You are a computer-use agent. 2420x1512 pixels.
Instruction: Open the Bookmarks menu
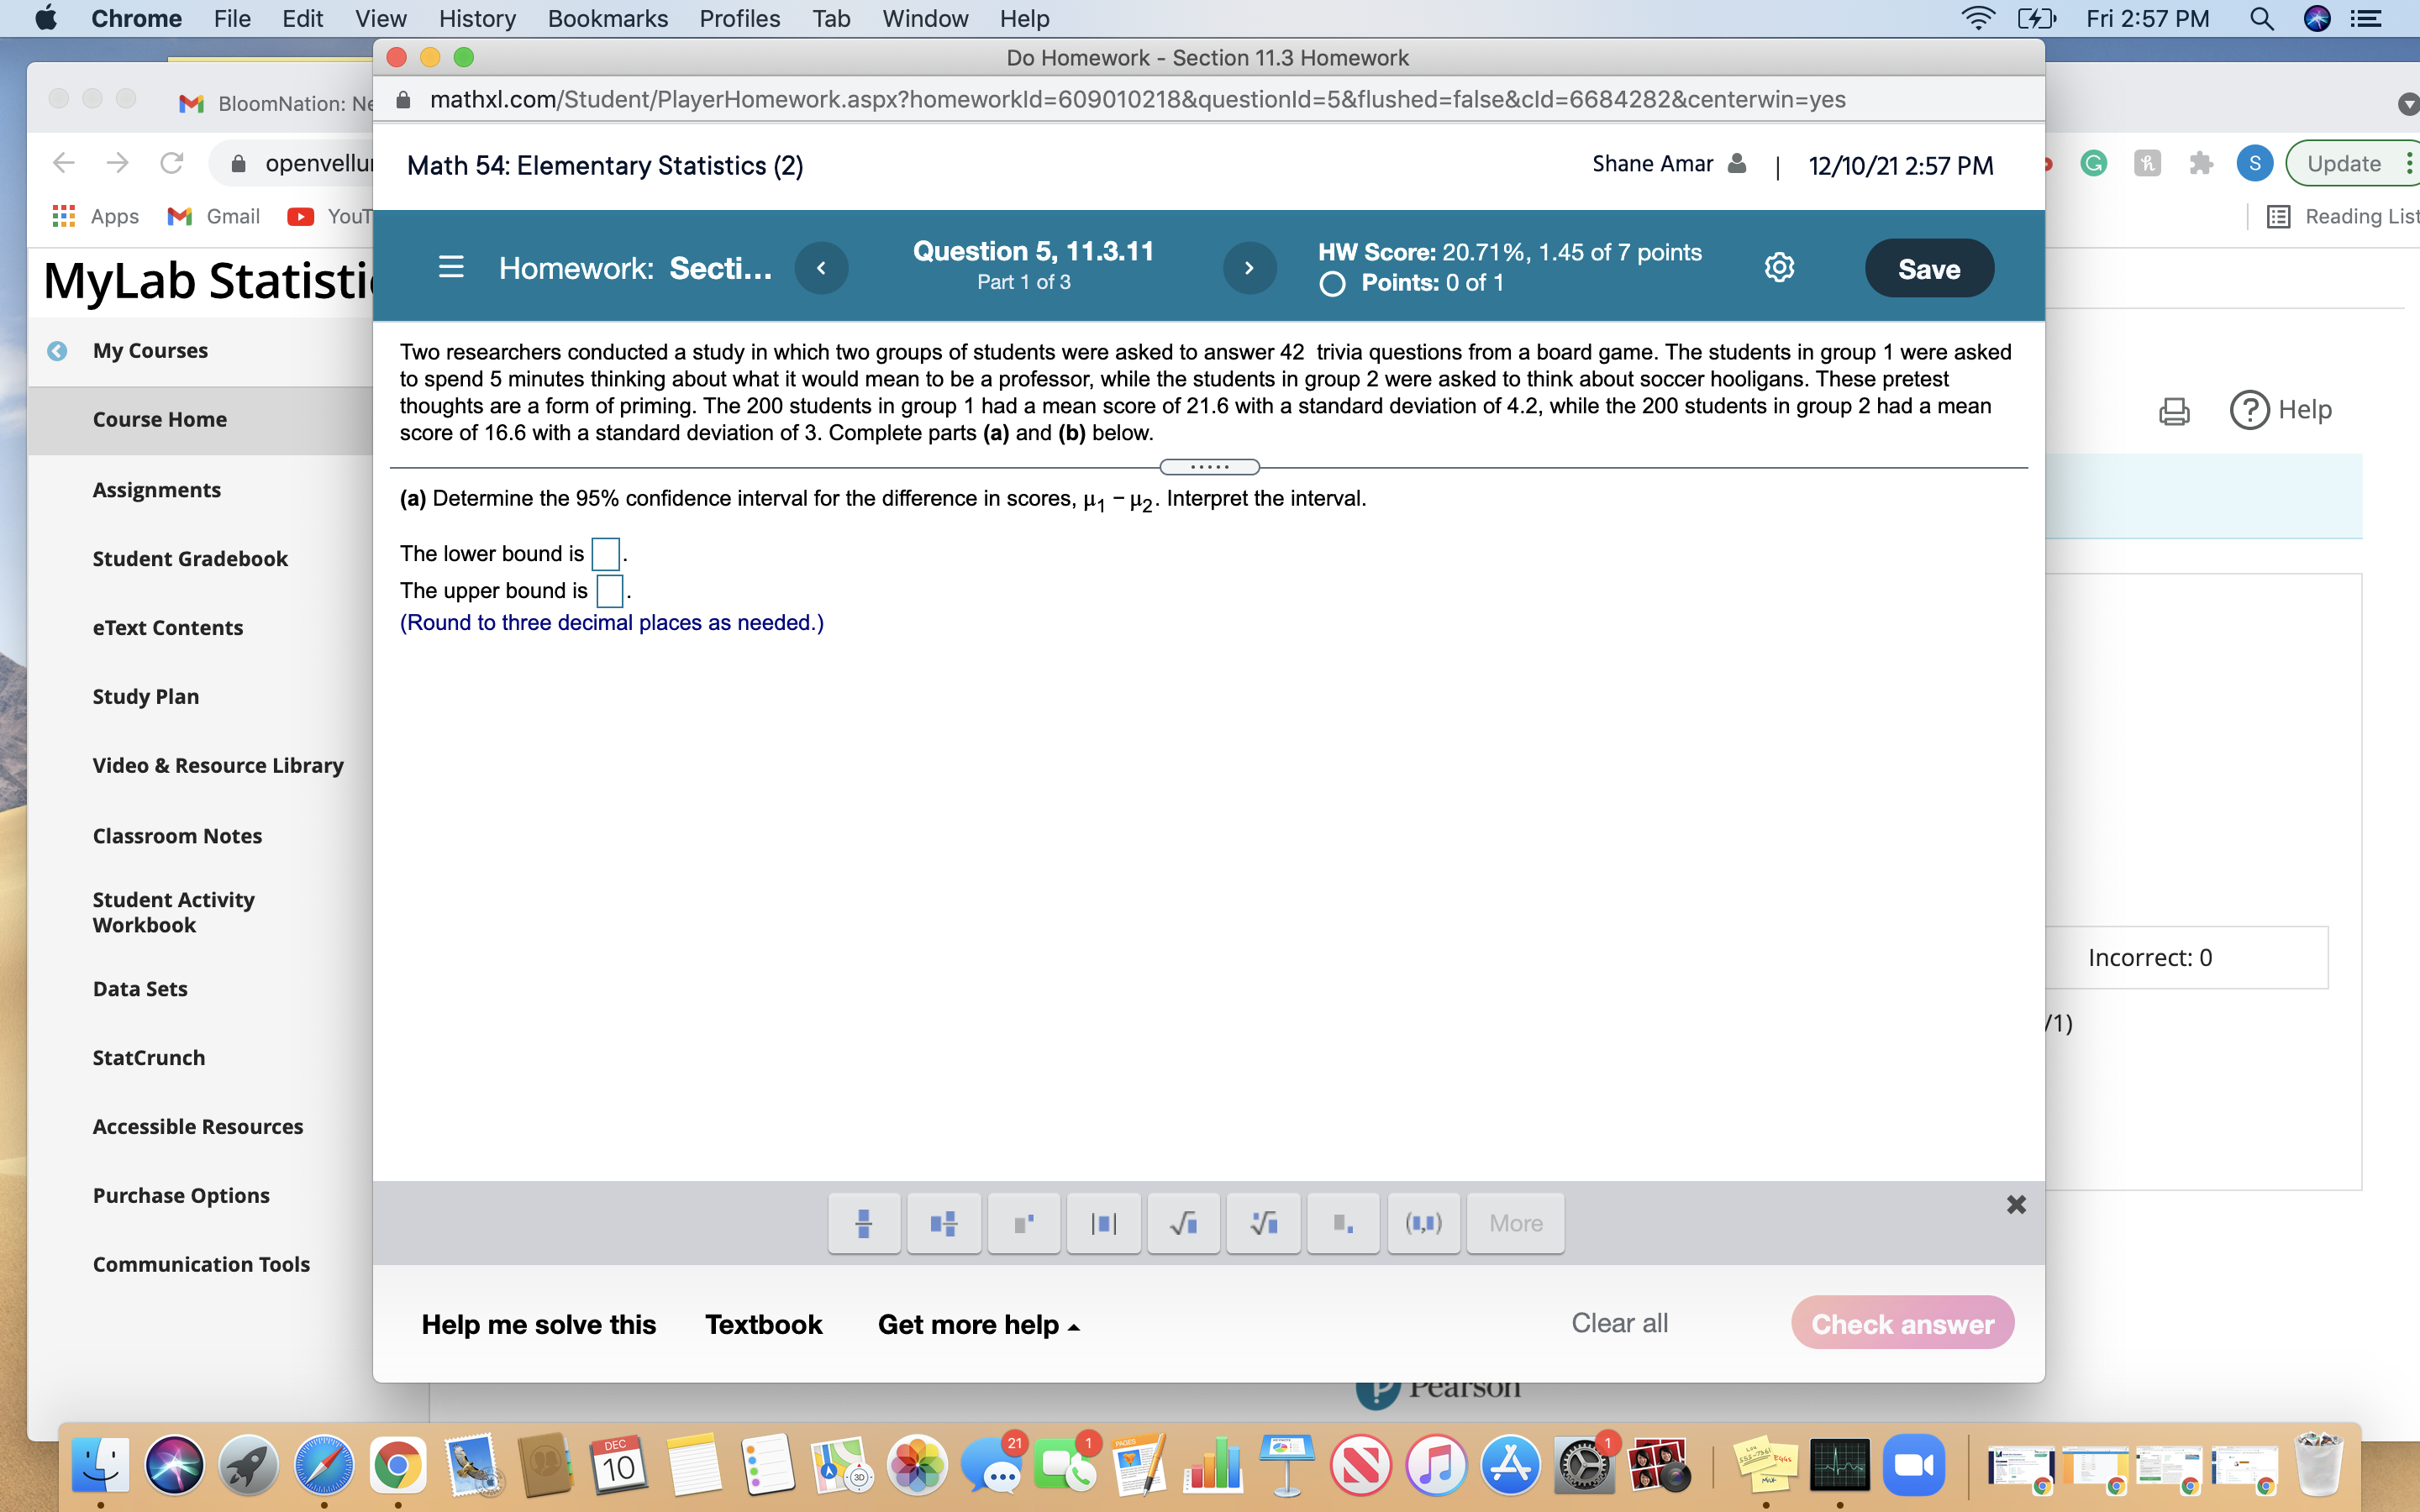click(607, 18)
